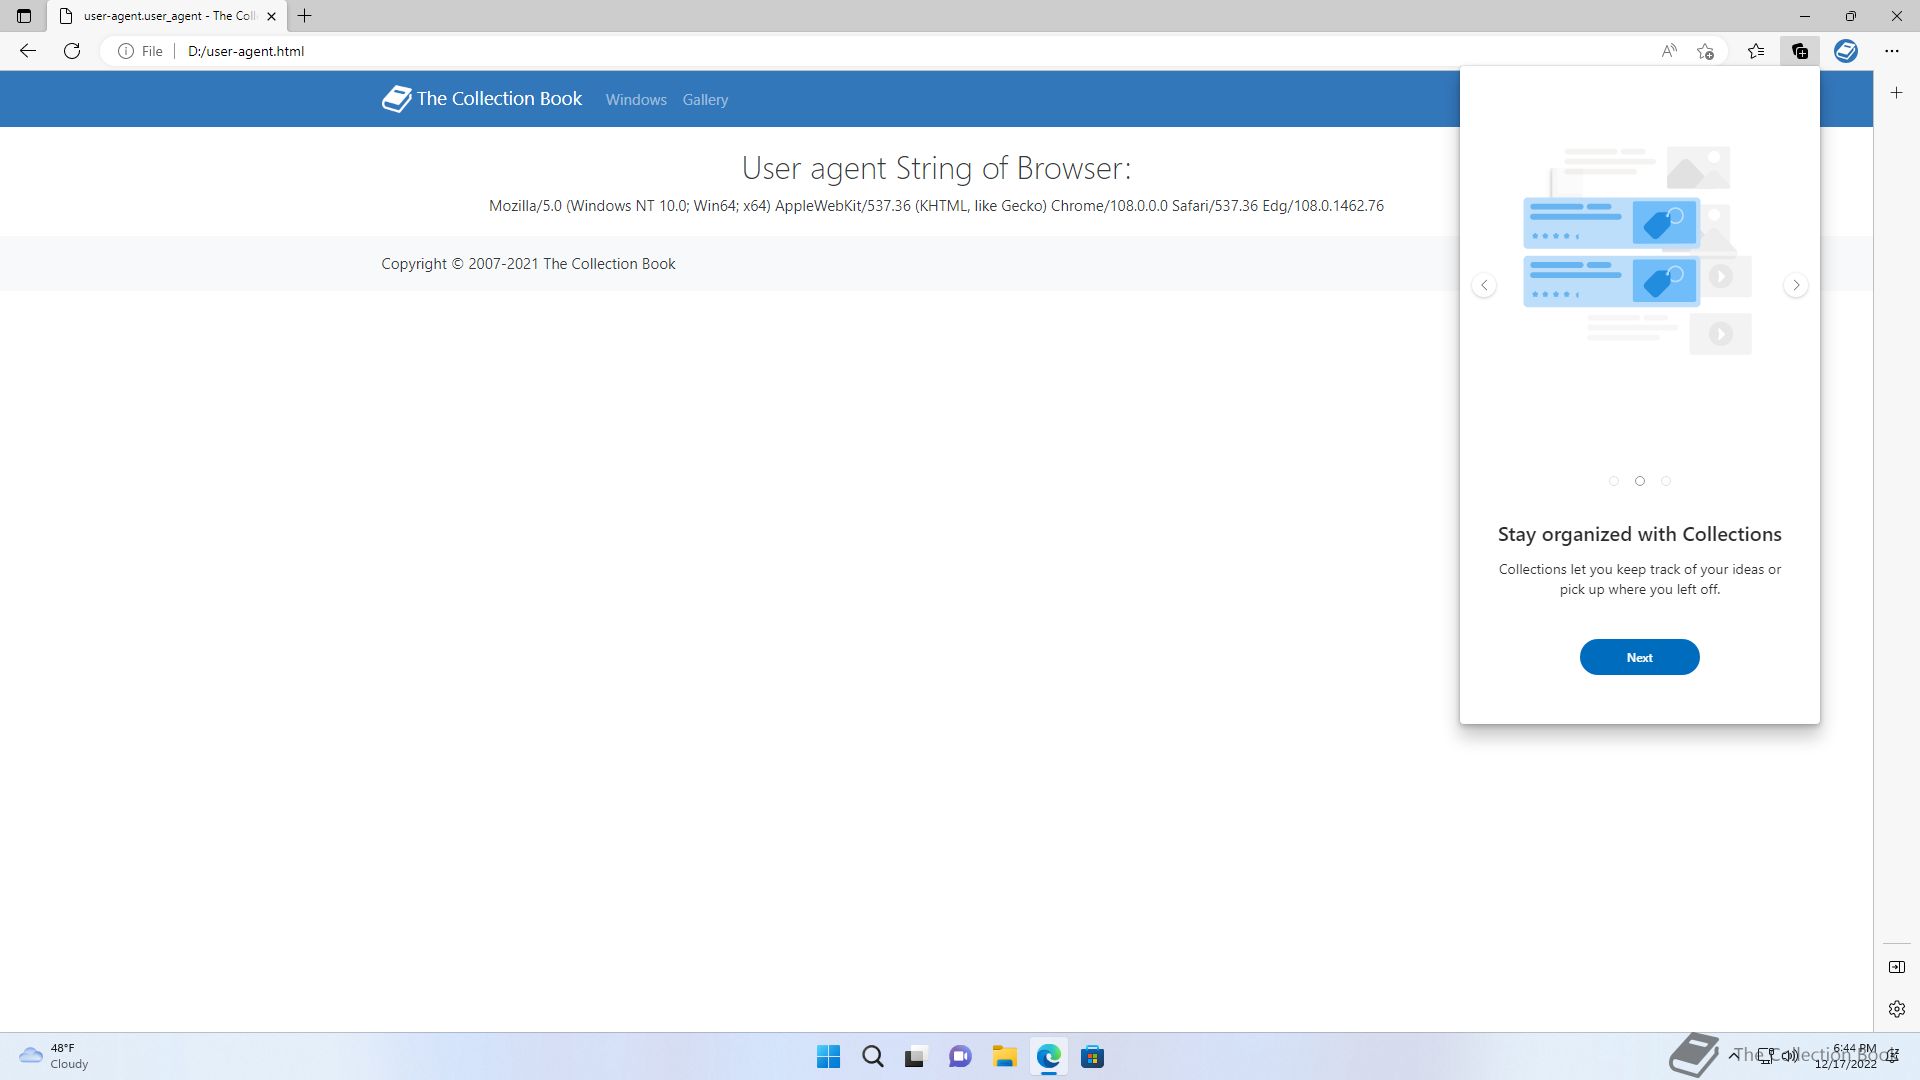Open the tab actions menu icon
The width and height of the screenshot is (1920, 1080).
24,16
